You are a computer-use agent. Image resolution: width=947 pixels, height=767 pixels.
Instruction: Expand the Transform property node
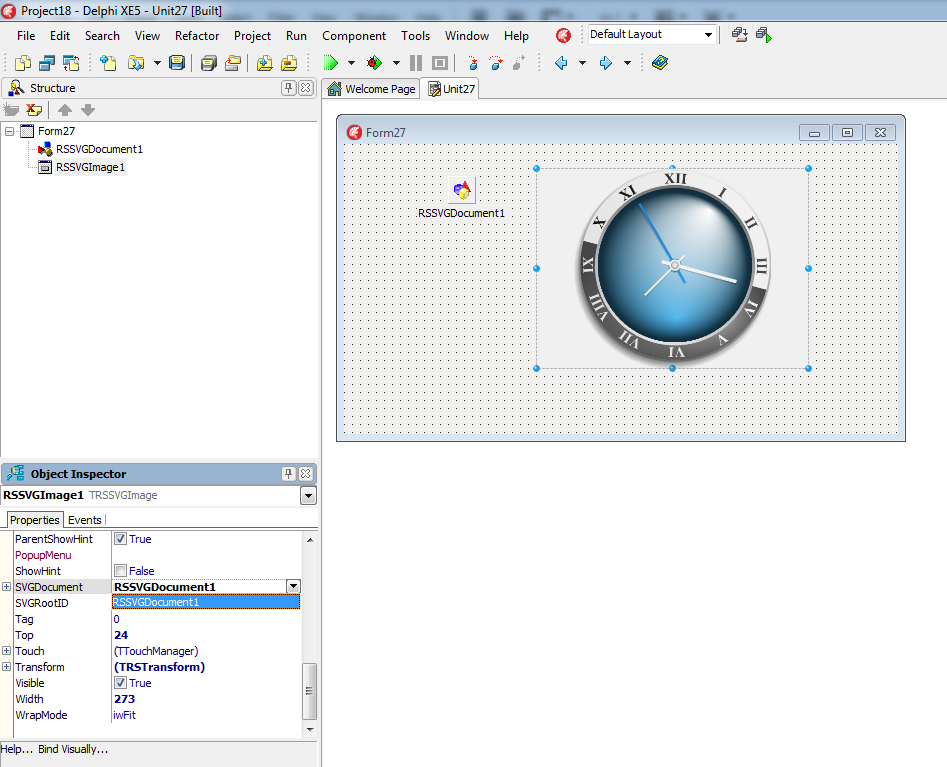click(x=7, y=667)
